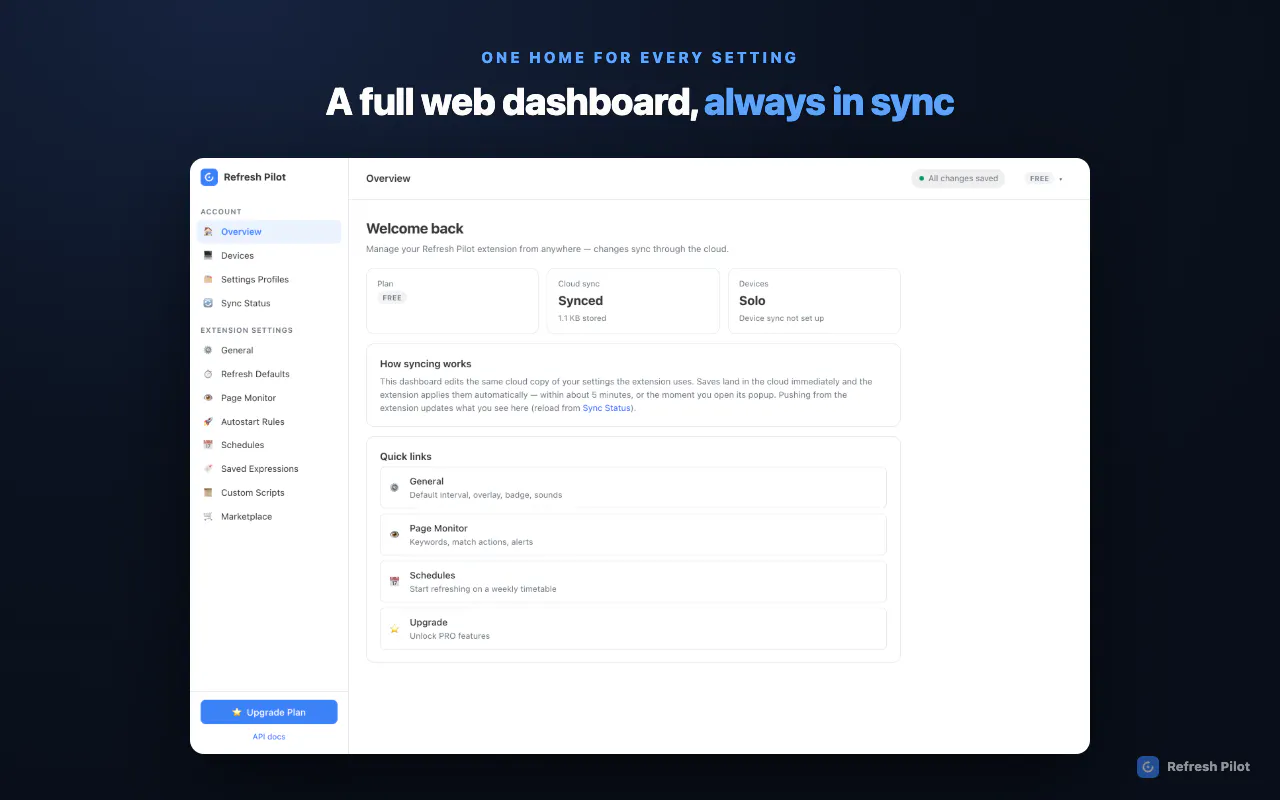Go to Saved Expressions
This screenshot has height=800, width=1280.
[x=269, y=469]
